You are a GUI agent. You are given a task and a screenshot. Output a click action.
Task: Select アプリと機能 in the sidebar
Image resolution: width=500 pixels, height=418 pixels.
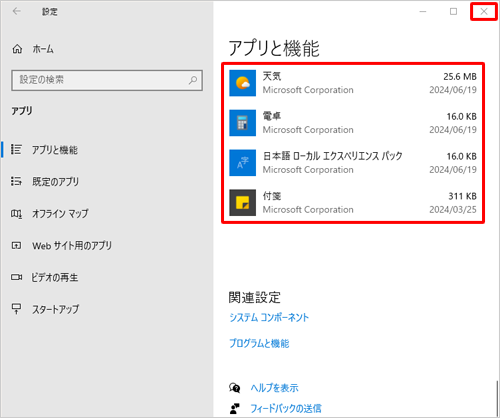(55, 150)
